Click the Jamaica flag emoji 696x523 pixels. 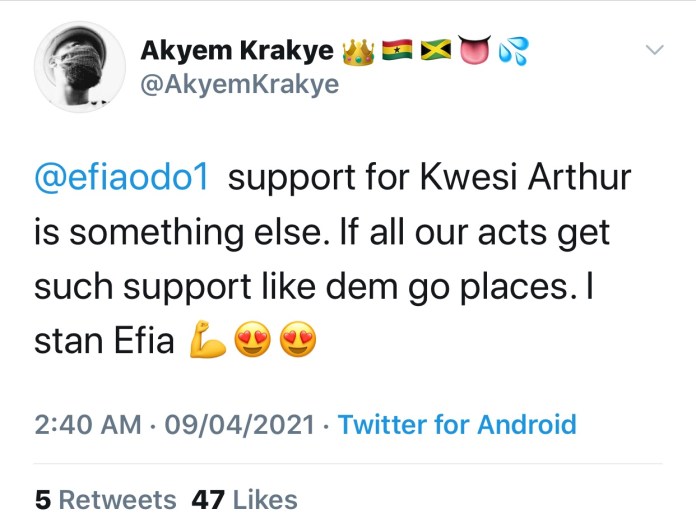click(x=436, y=50)
